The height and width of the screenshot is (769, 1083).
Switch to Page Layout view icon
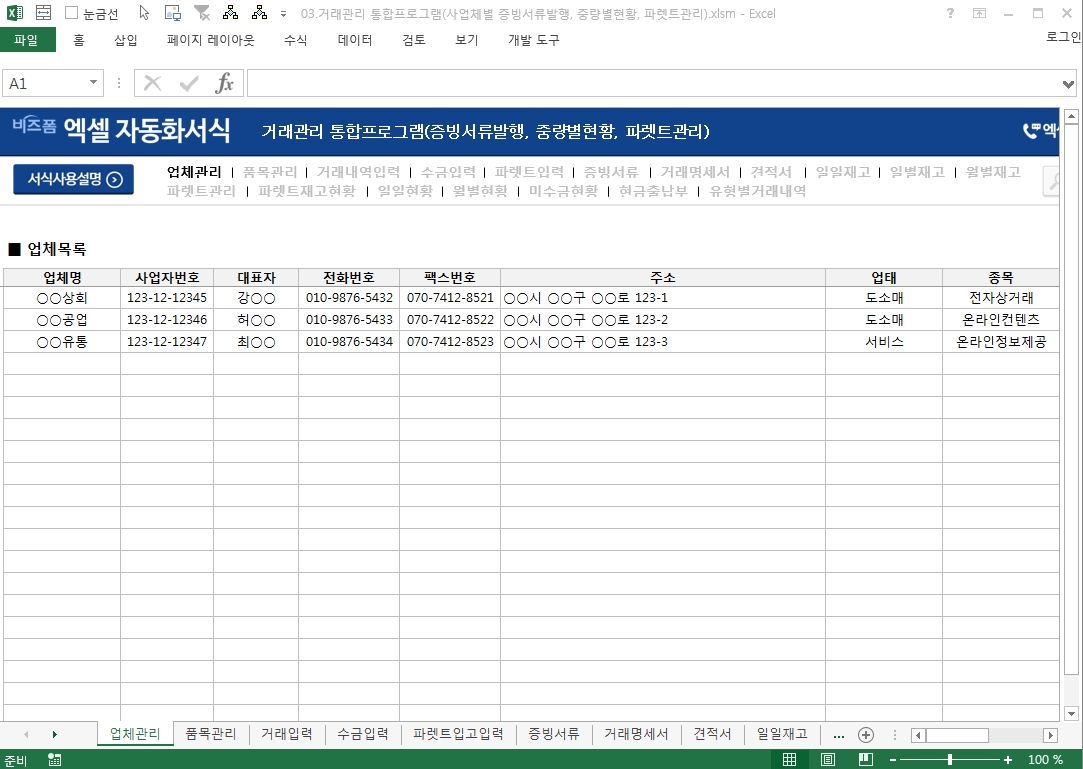tap(827, 760)
